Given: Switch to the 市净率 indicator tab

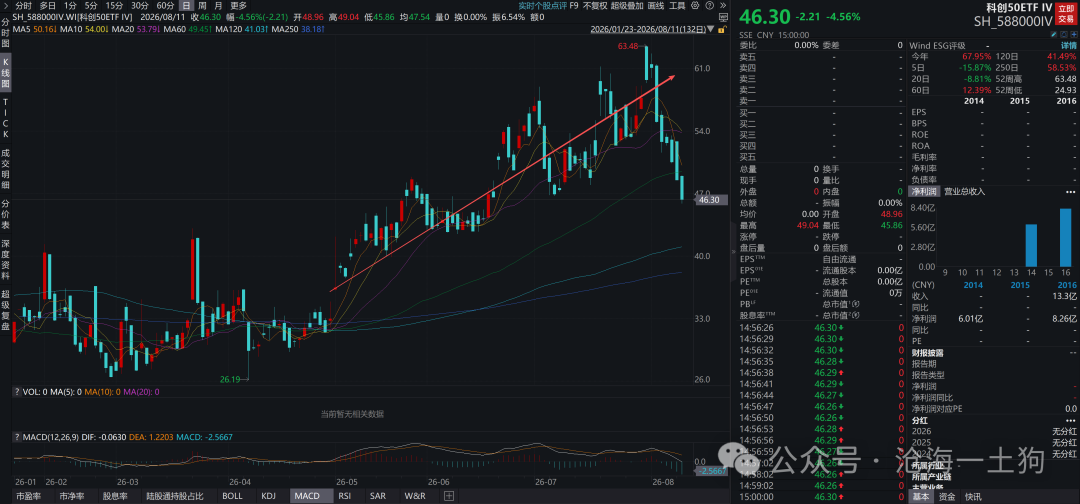Looking at the screenshot, I should click(72, 495).
